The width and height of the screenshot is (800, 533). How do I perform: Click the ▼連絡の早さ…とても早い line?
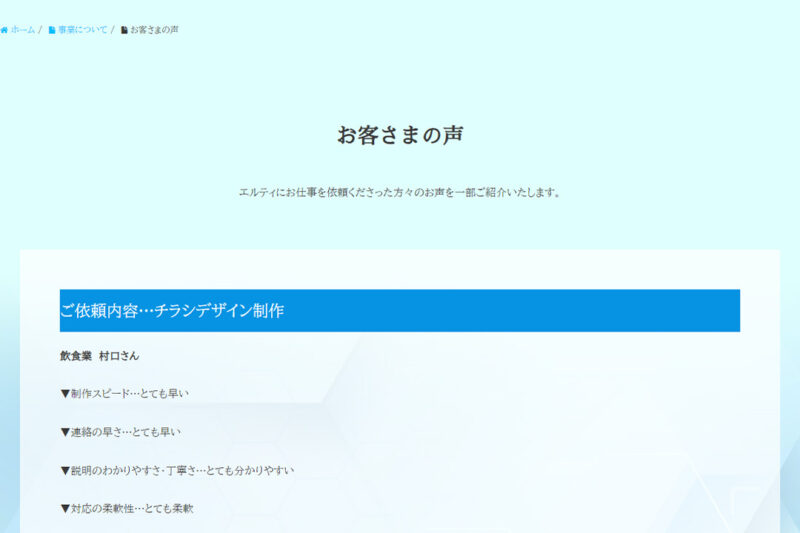pos(120,432)
